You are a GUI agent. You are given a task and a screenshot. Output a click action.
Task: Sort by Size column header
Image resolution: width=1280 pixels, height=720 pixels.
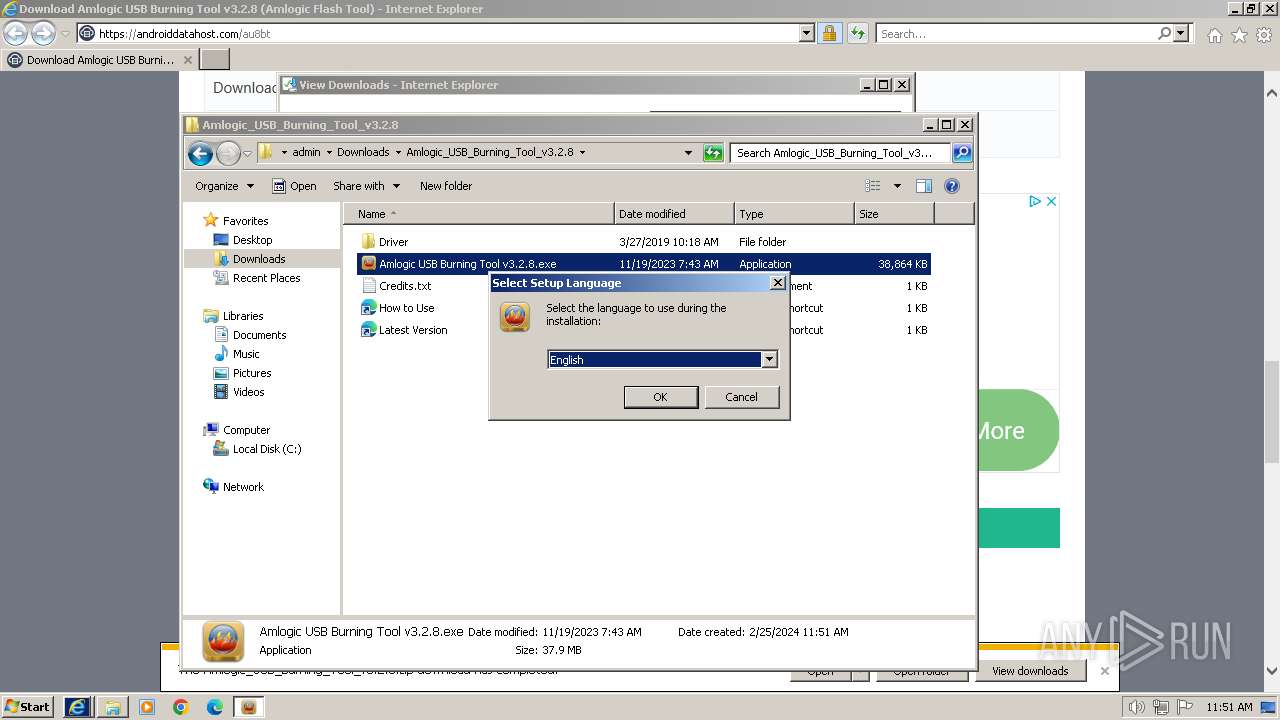pyautogui.click(x=894, y=214)
